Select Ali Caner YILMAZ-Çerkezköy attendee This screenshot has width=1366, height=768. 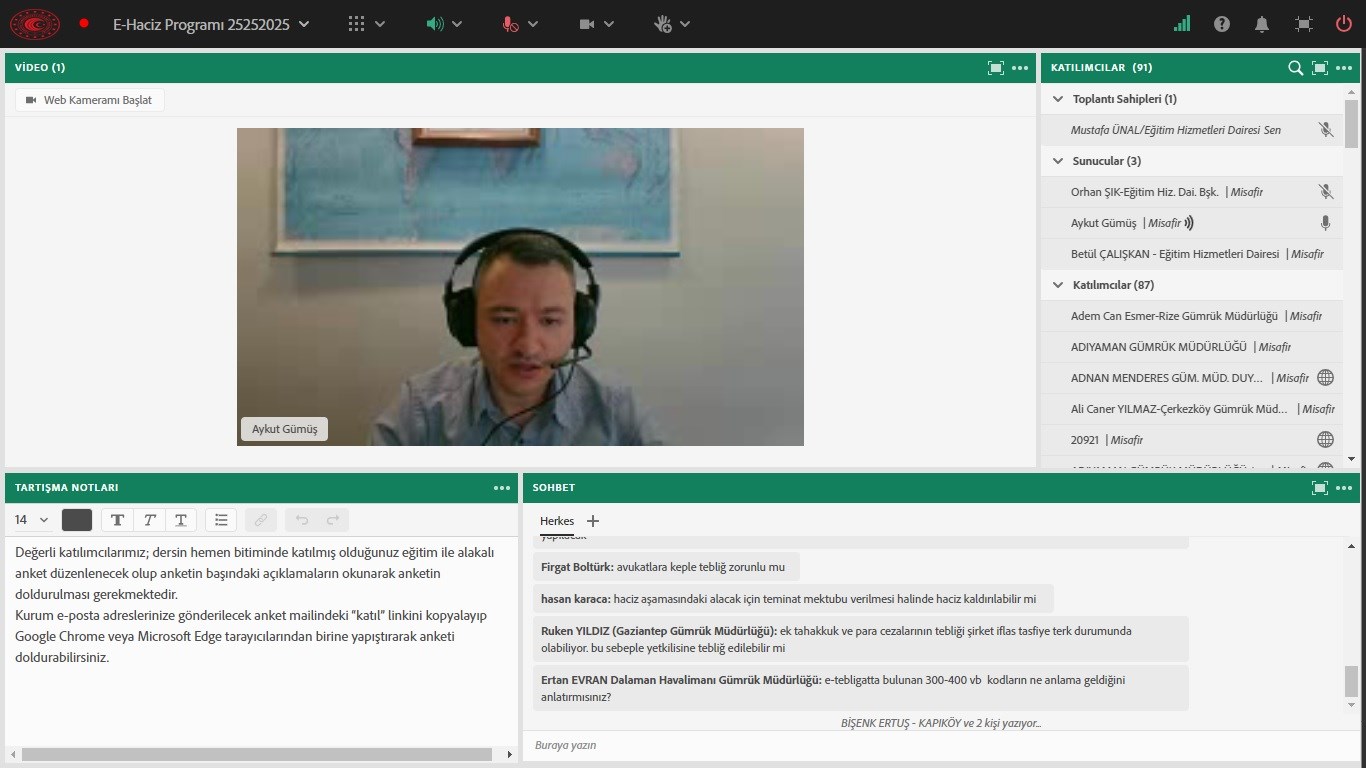(1192, 409)
